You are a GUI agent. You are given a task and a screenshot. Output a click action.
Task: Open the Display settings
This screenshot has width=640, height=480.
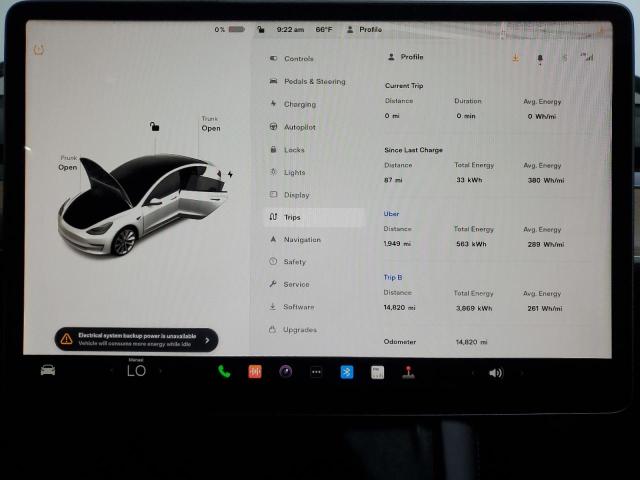(x=289, y=195)
